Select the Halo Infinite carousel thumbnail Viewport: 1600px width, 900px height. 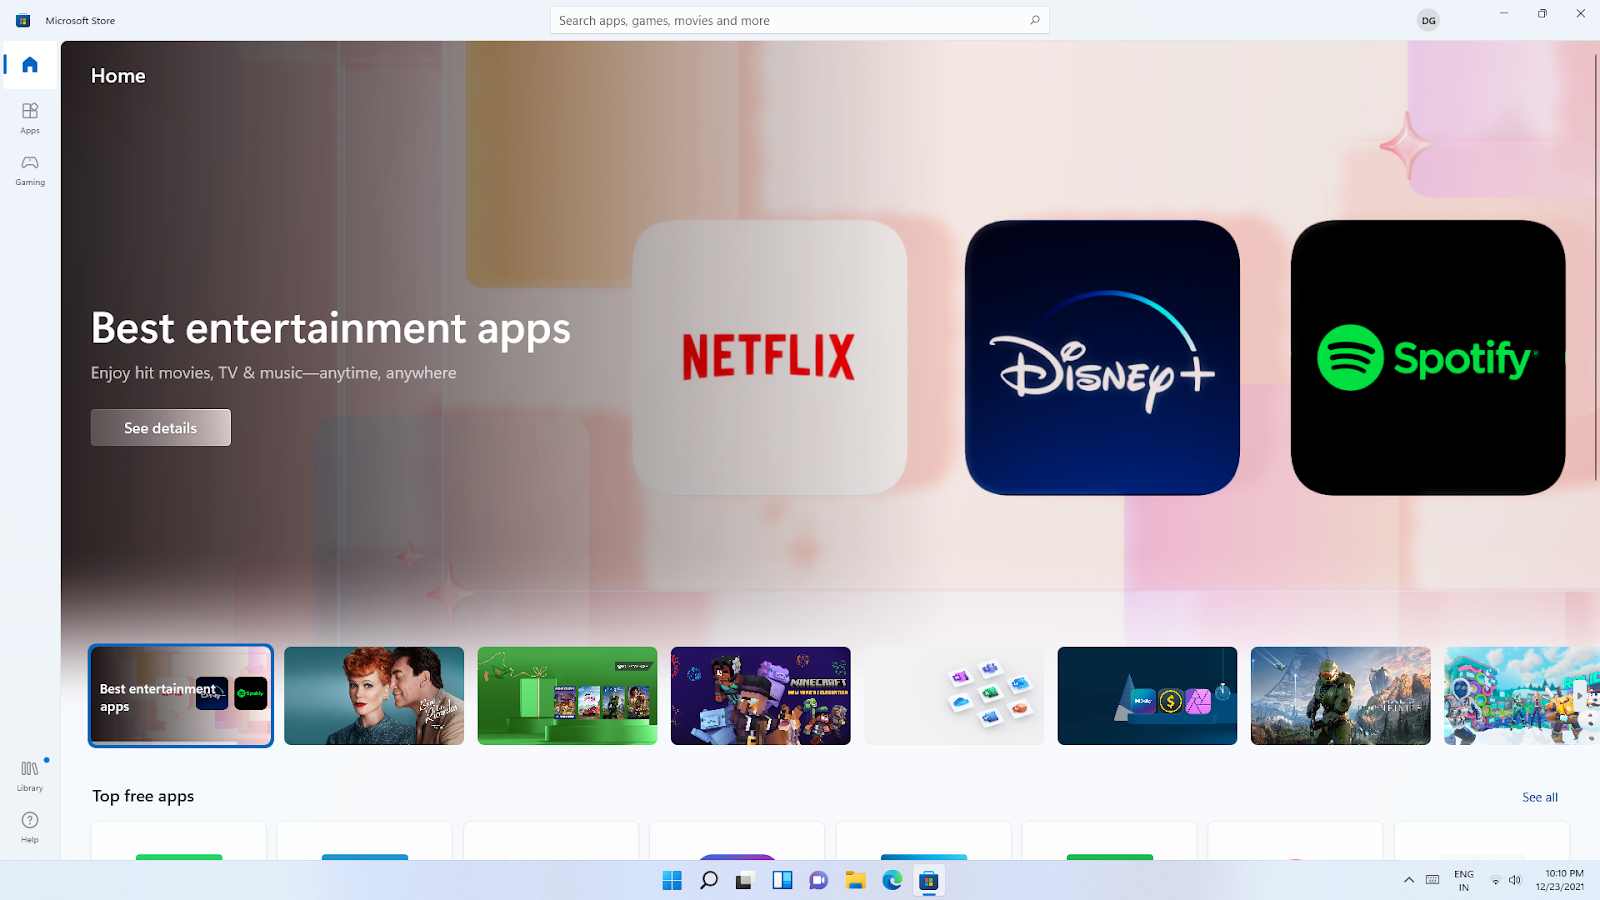[x=1341, y=696]
